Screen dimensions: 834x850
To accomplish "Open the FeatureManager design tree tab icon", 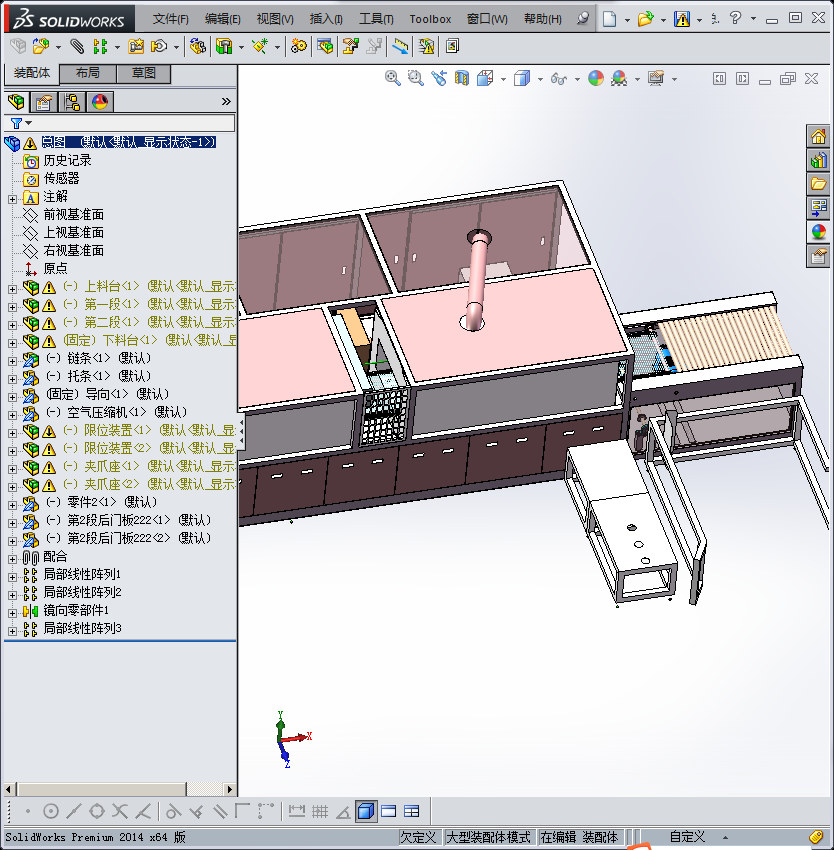I will (16, 101).
